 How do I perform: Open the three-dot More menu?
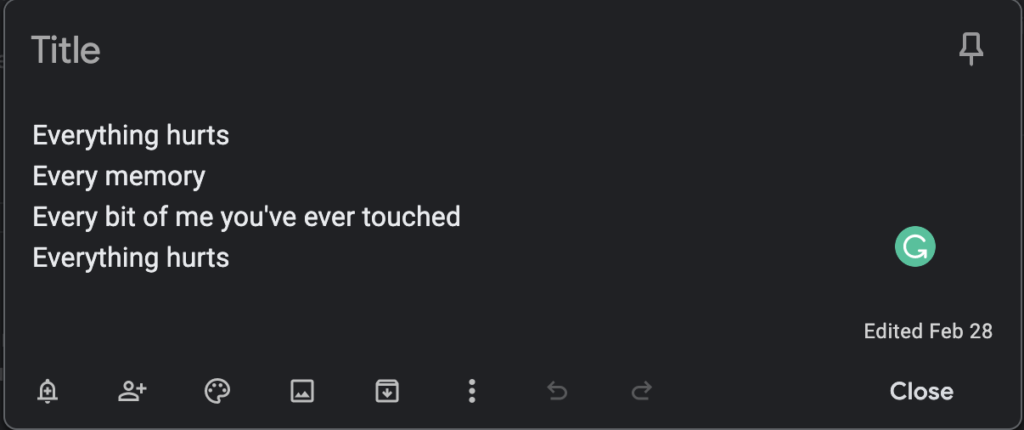click(472, 391)
